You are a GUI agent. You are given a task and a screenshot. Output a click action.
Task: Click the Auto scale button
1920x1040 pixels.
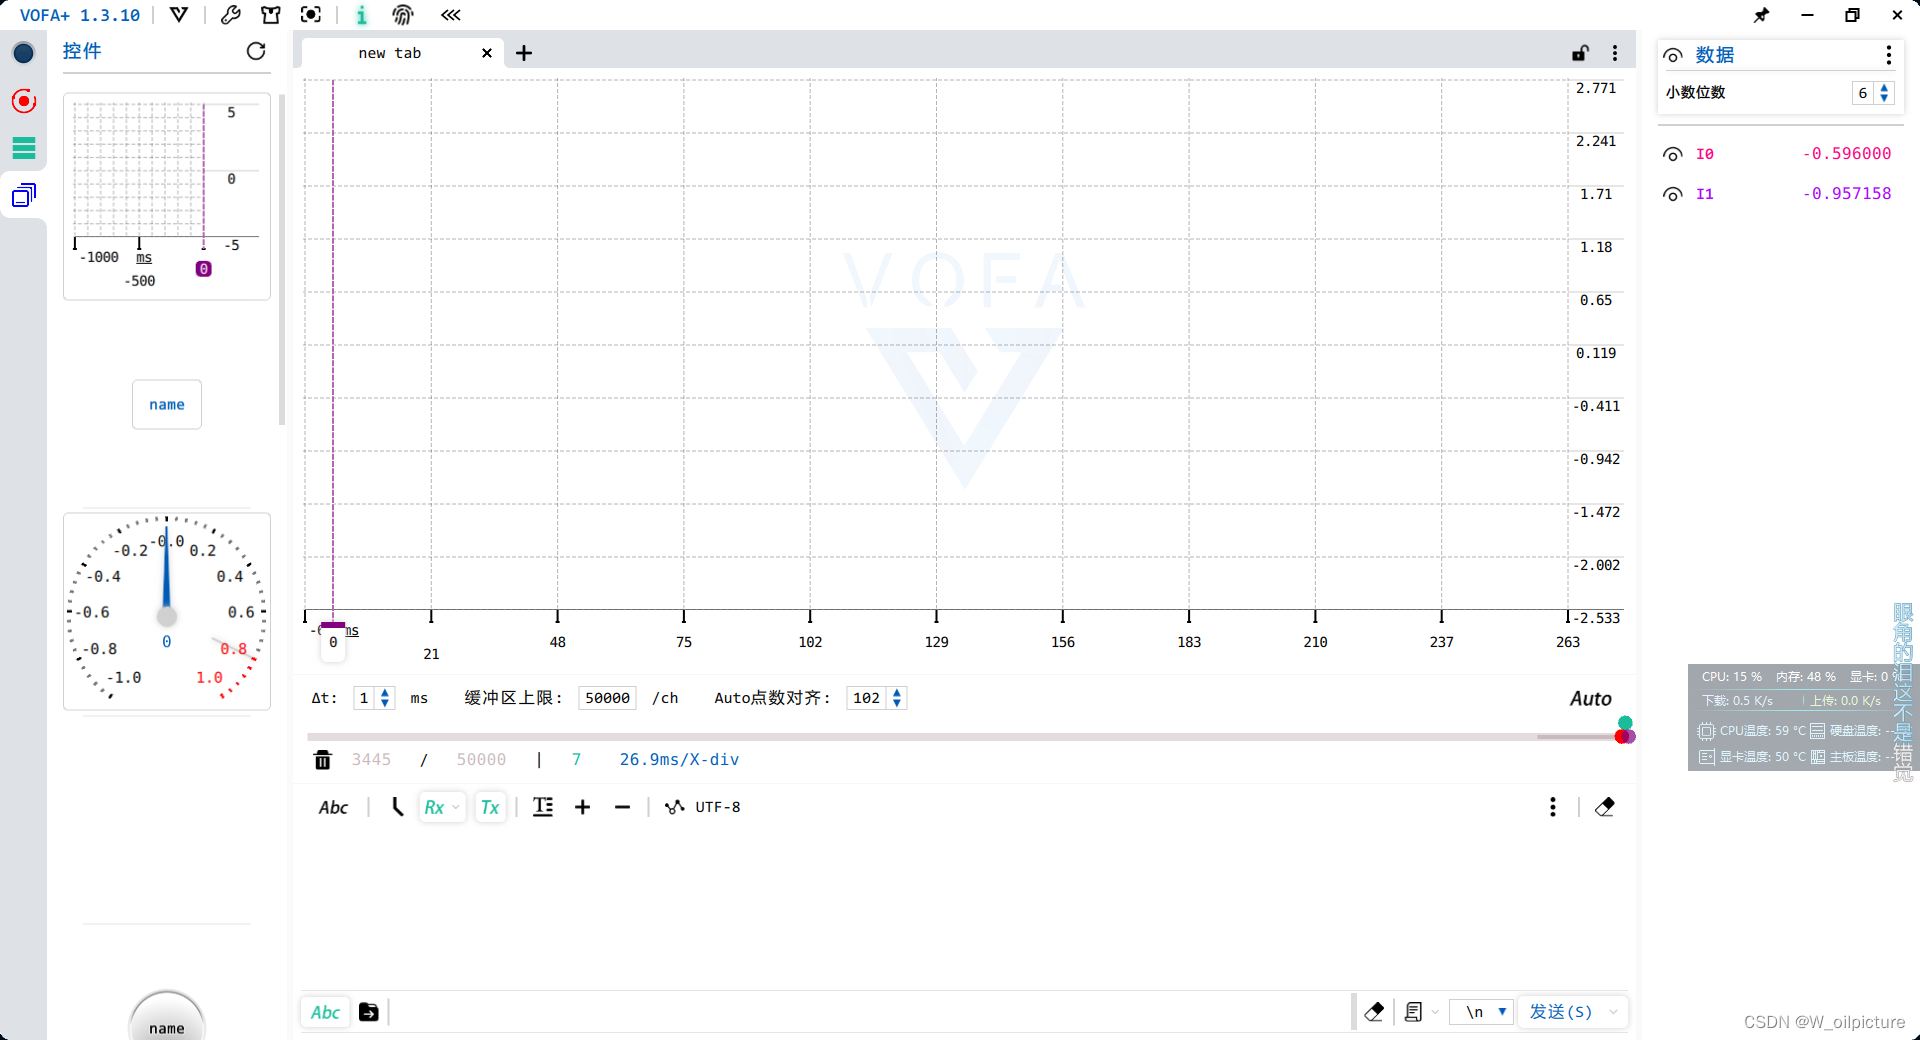(x=1590, y=699)
